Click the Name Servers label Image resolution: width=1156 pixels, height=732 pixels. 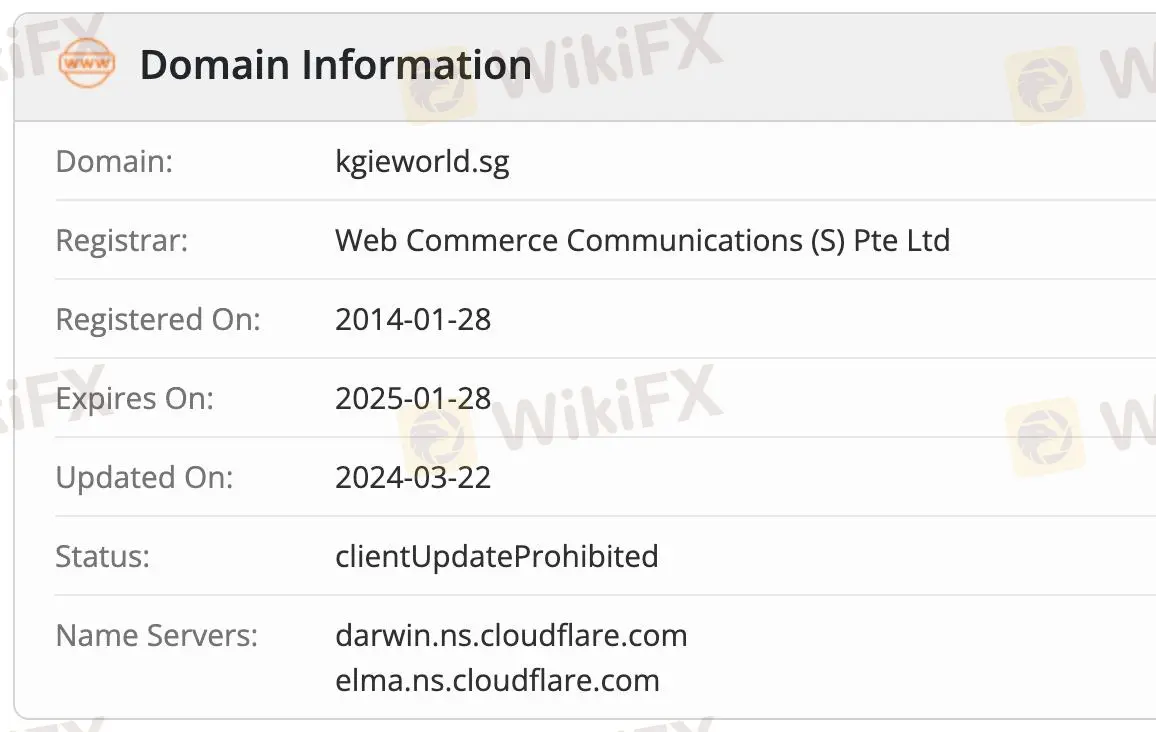coord(156,635)
